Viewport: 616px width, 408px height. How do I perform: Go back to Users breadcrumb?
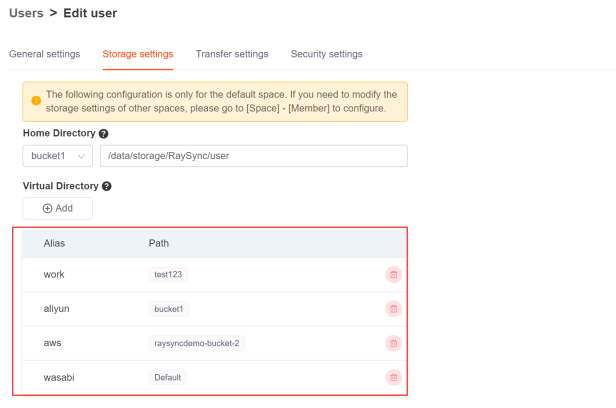pos(26,13)
